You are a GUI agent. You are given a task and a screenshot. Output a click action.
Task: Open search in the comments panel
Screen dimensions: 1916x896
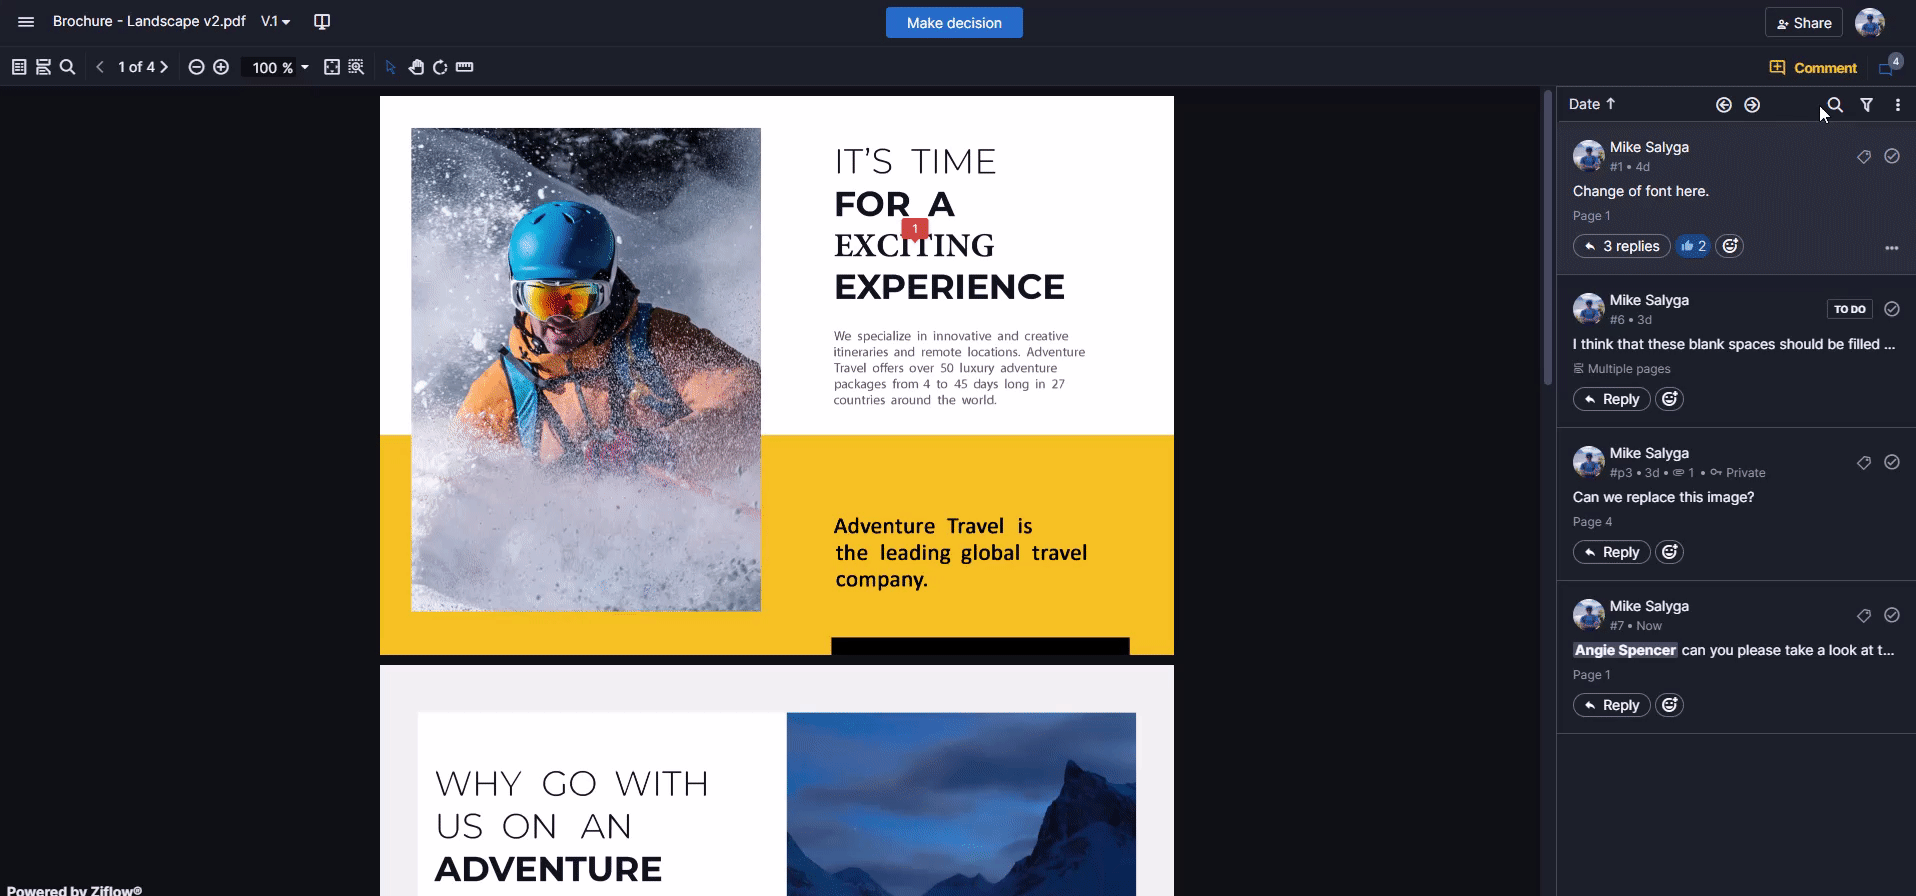tap(1835, 105)
